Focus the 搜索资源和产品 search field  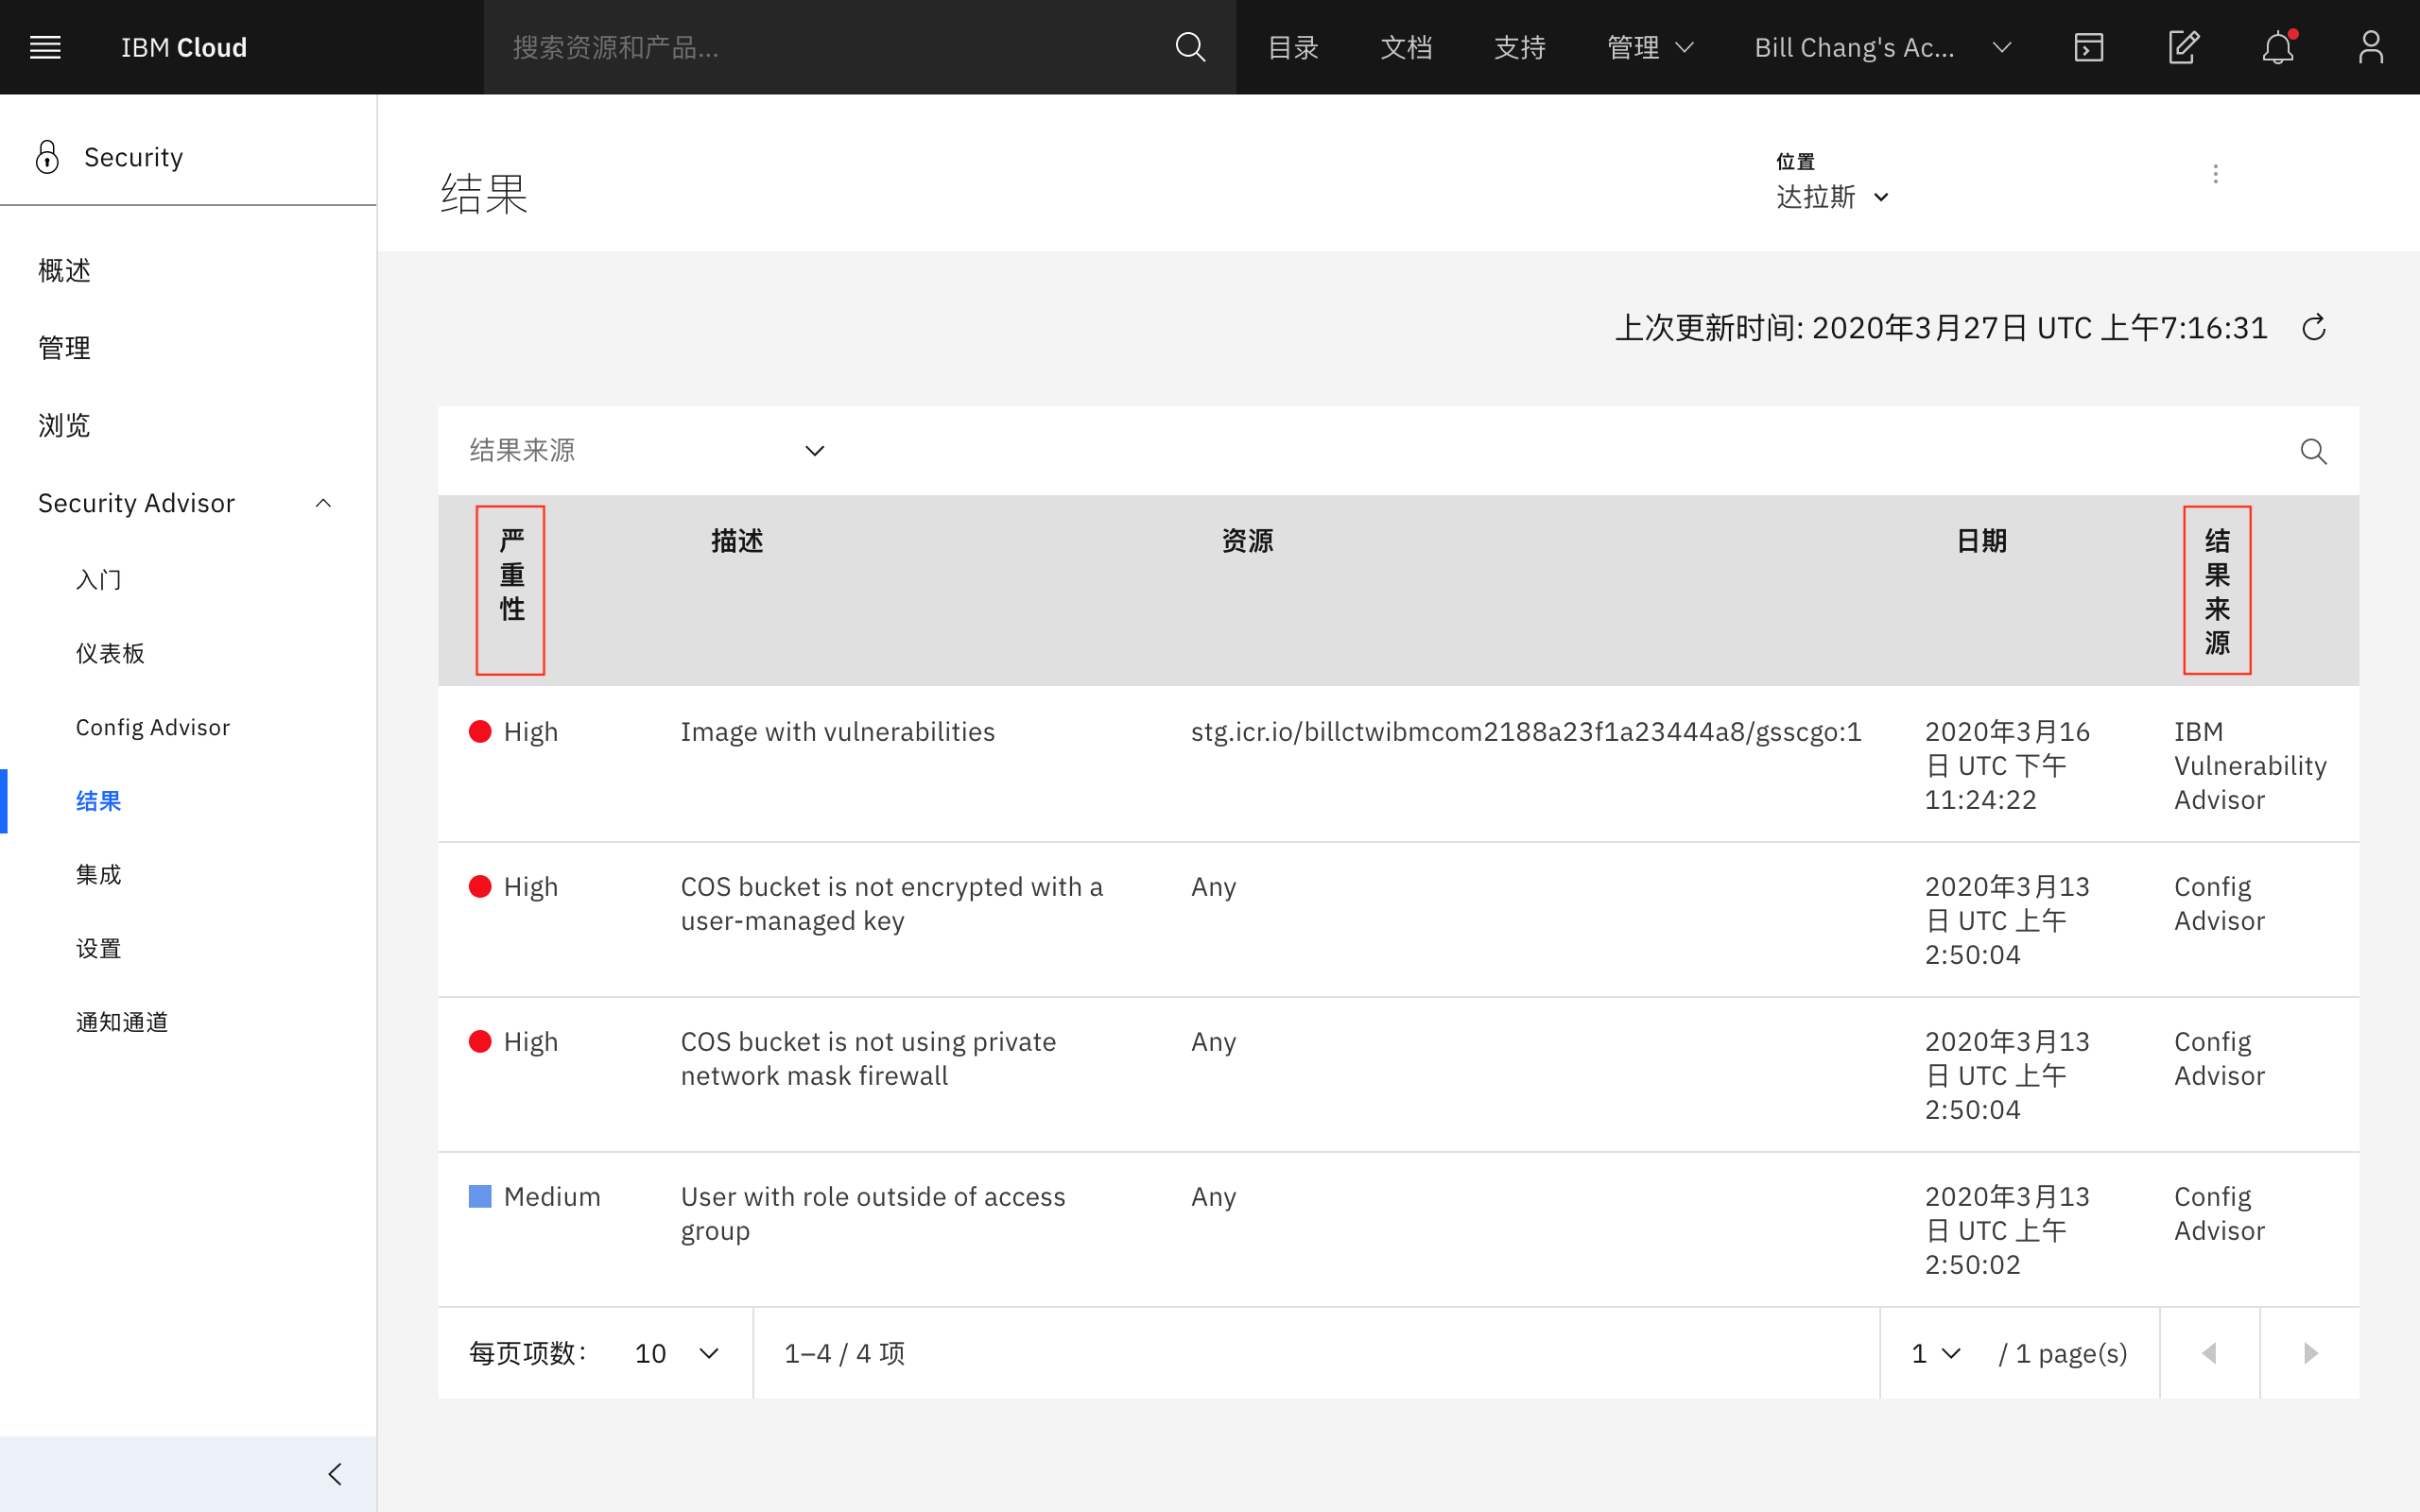[830, 47]
